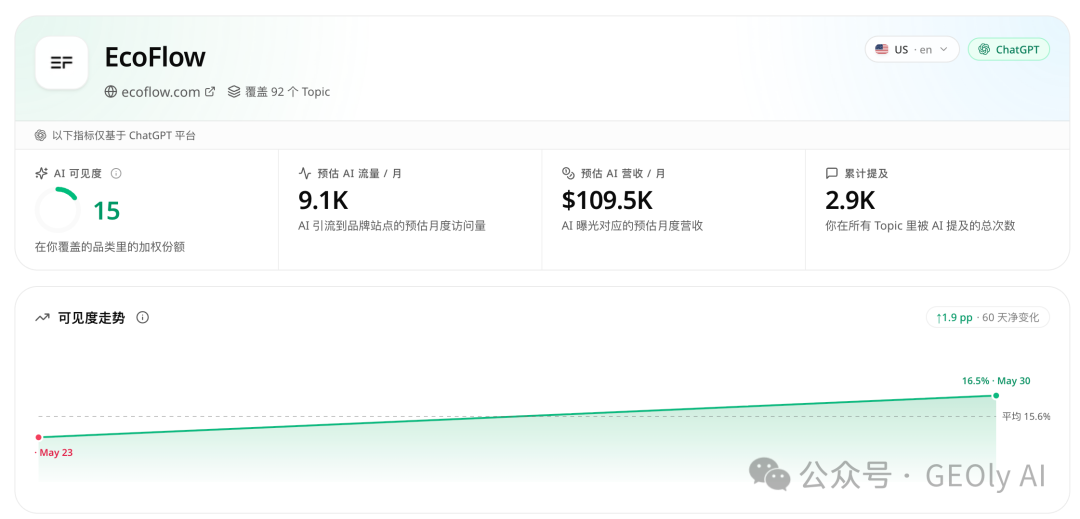Click the 在你覆盖的品类里的加权份额 description
This screenshot has width=1080, height=519.
click(x=110, y=247)
